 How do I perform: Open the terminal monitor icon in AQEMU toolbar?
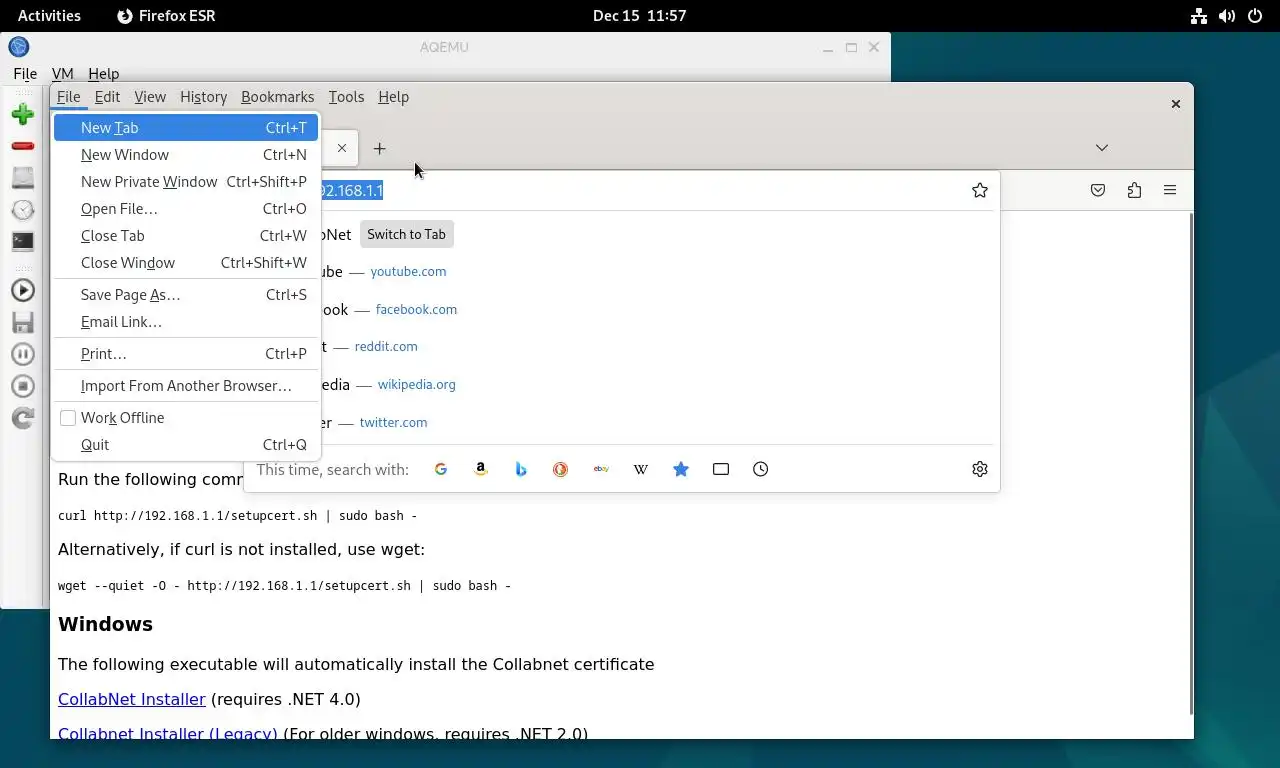pyautogui.click(x=23, y=241)
